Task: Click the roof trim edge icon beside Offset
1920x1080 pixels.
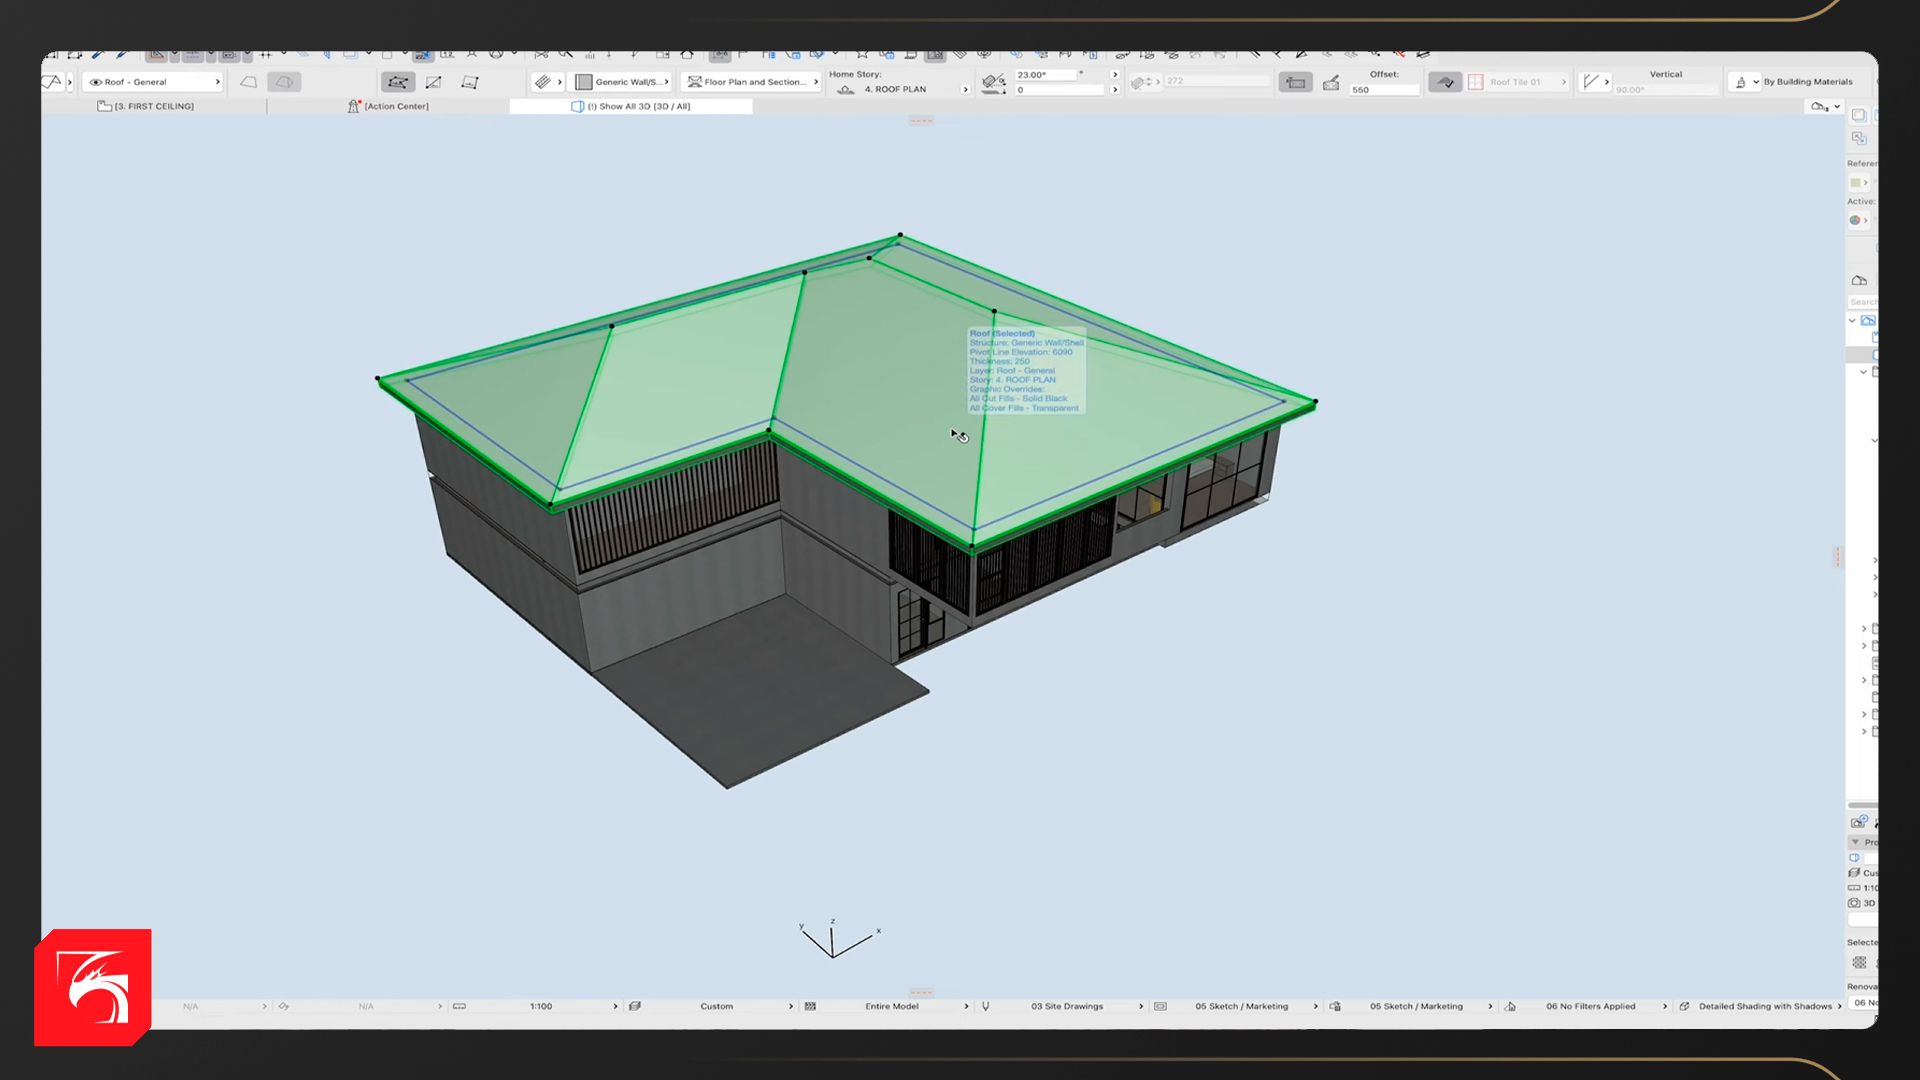Action: pyautogui.click(x=1331, y=83)
